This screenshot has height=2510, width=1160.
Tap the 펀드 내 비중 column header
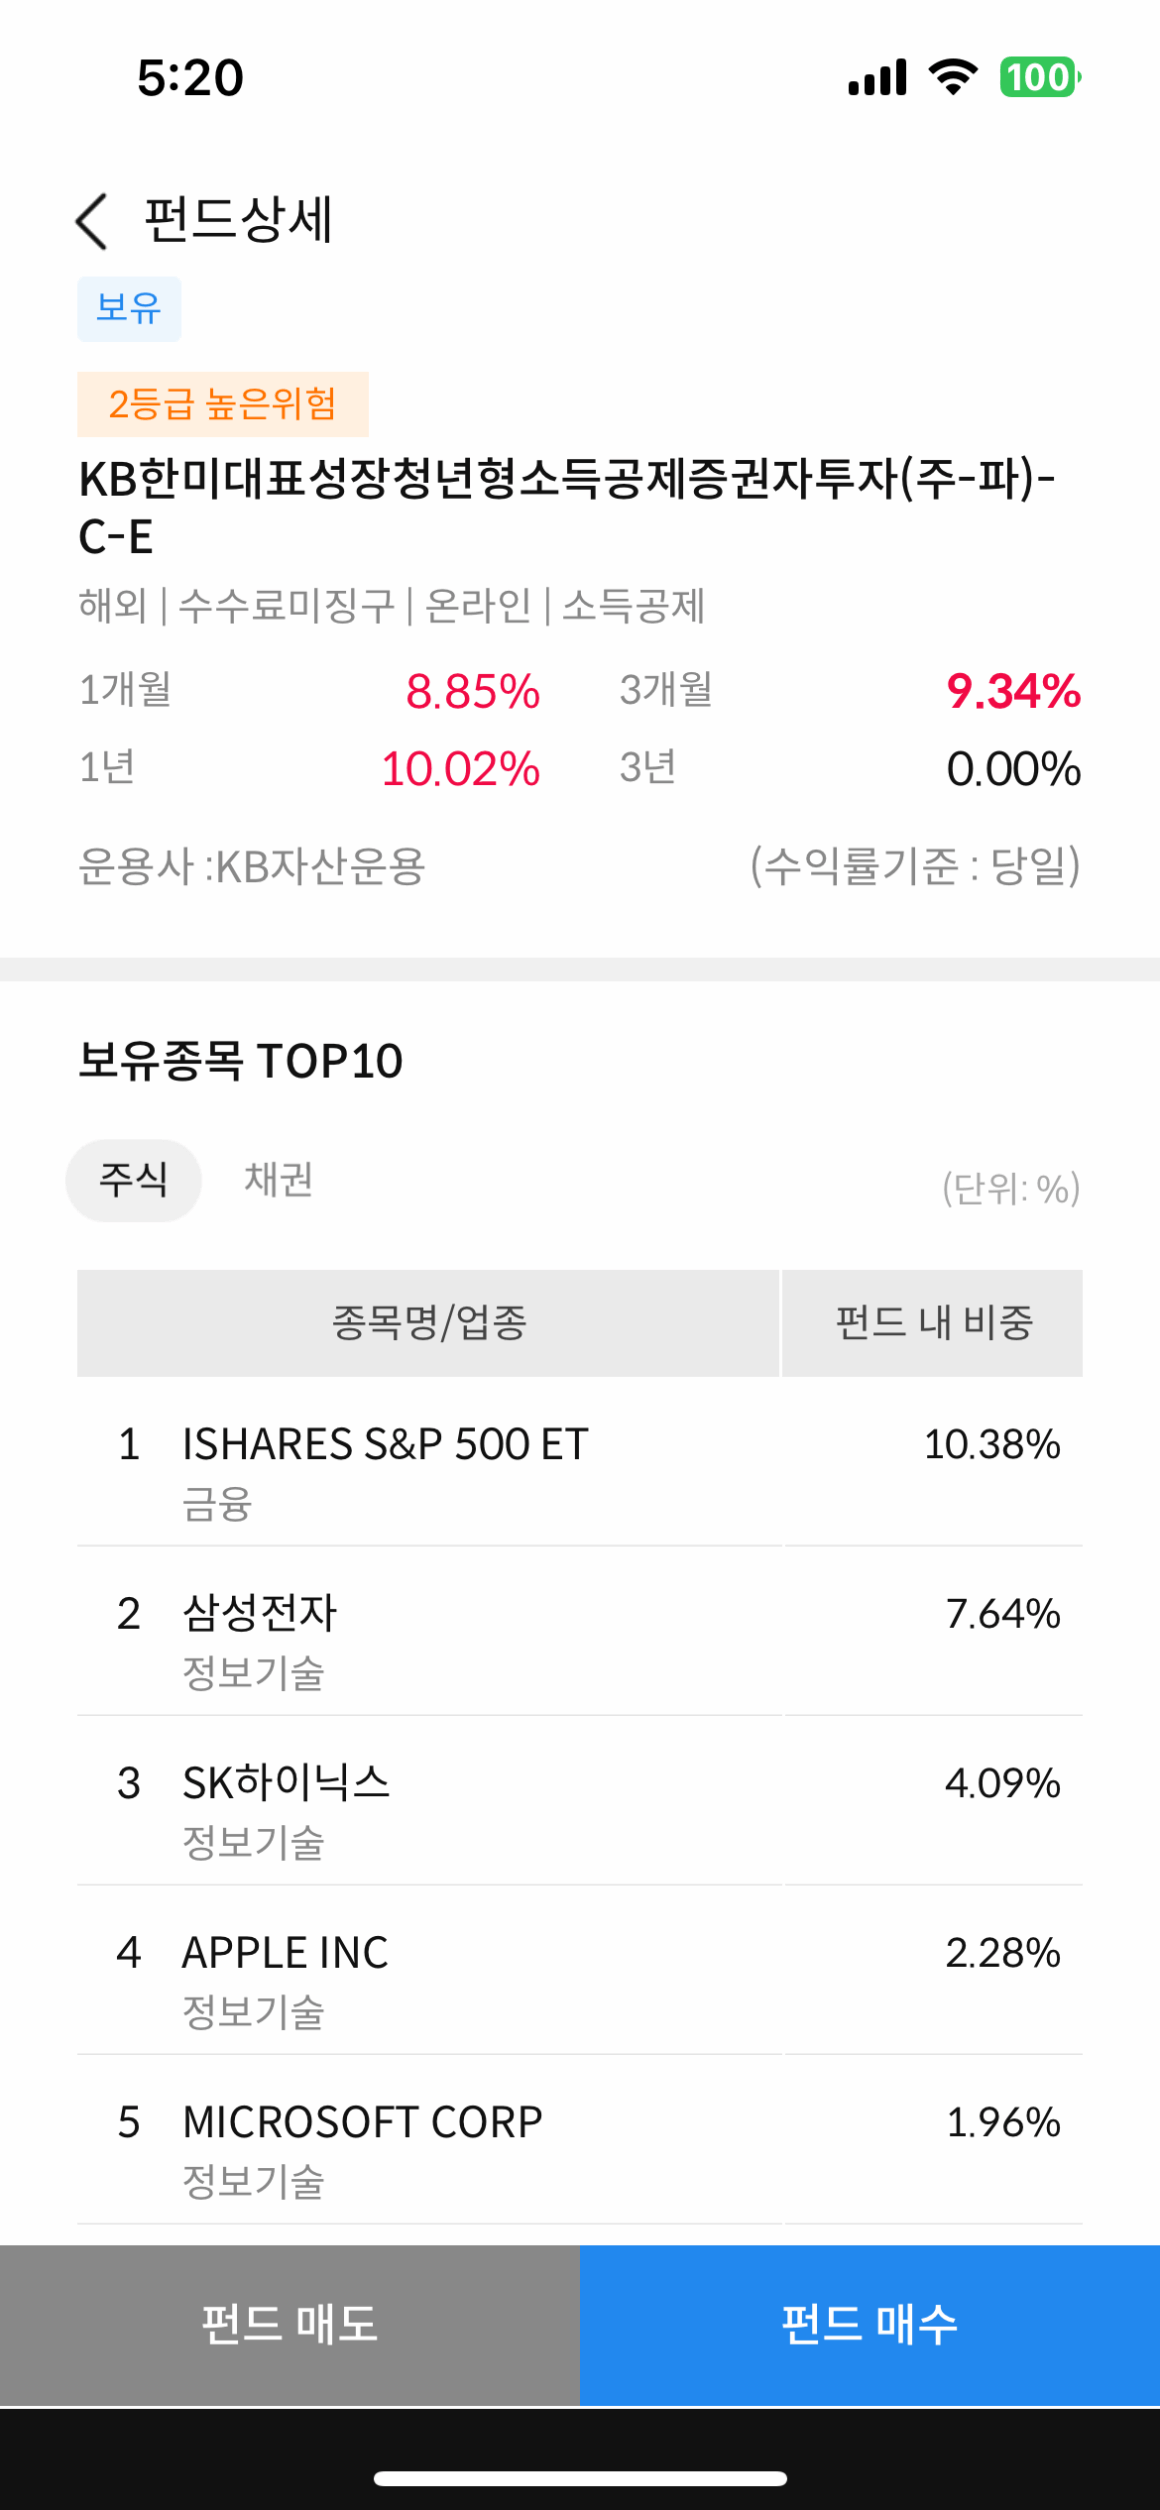point(933,1323)
